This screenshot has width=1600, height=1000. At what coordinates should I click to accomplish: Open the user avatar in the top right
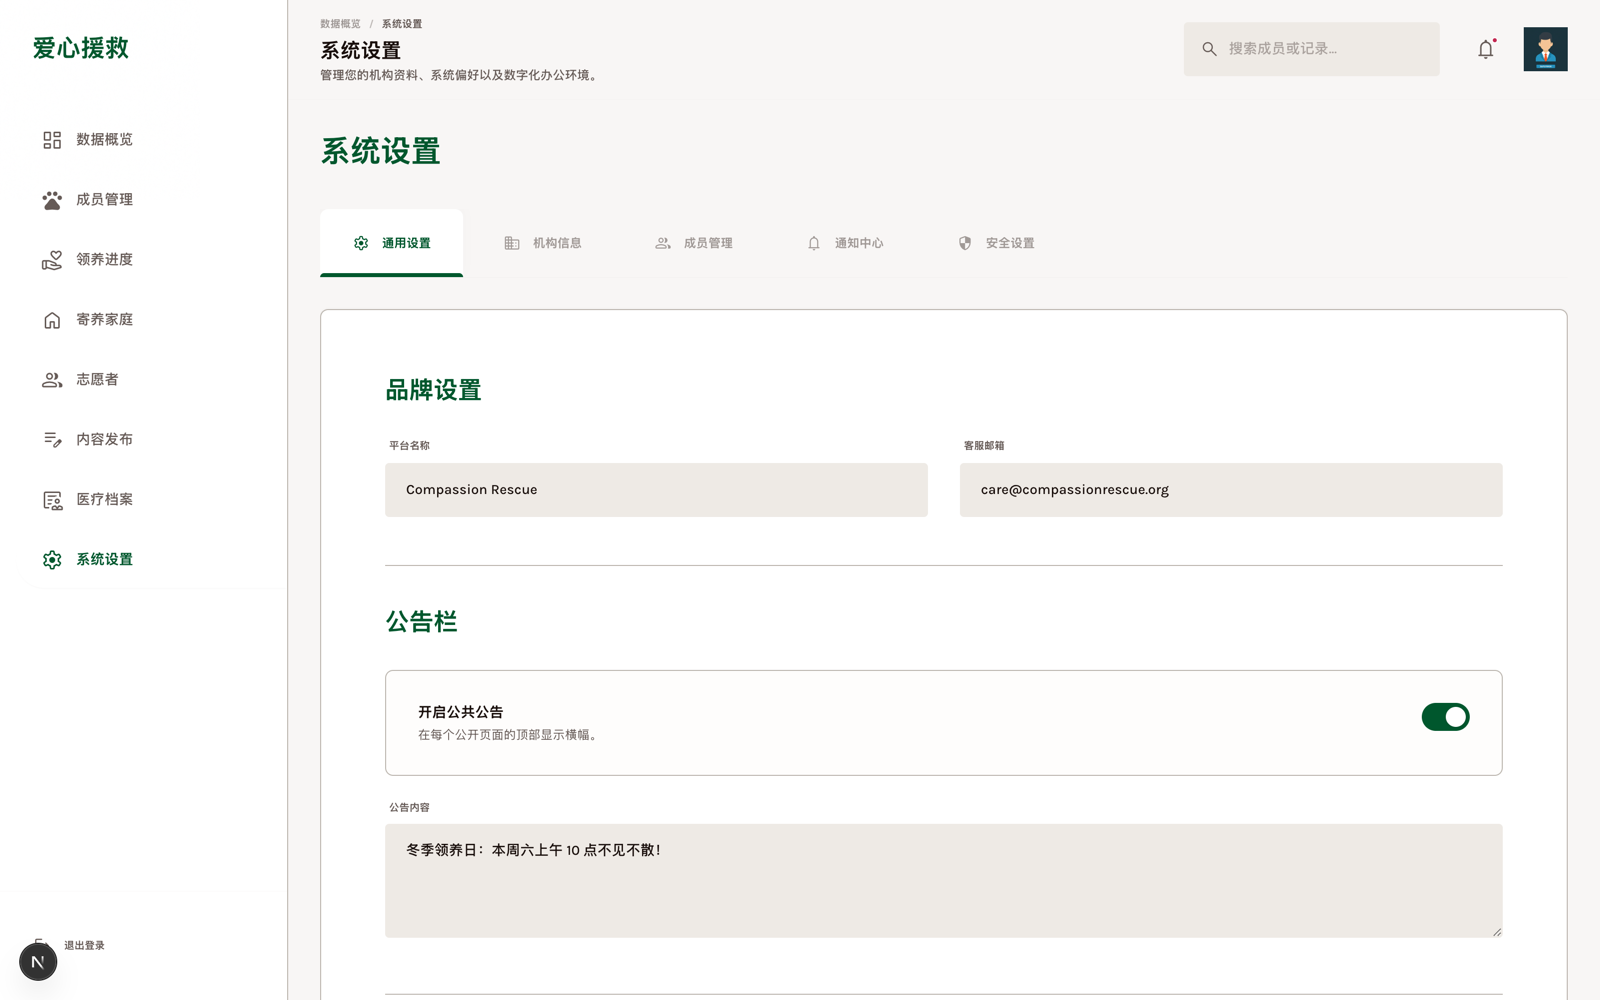coord(1545,49)
